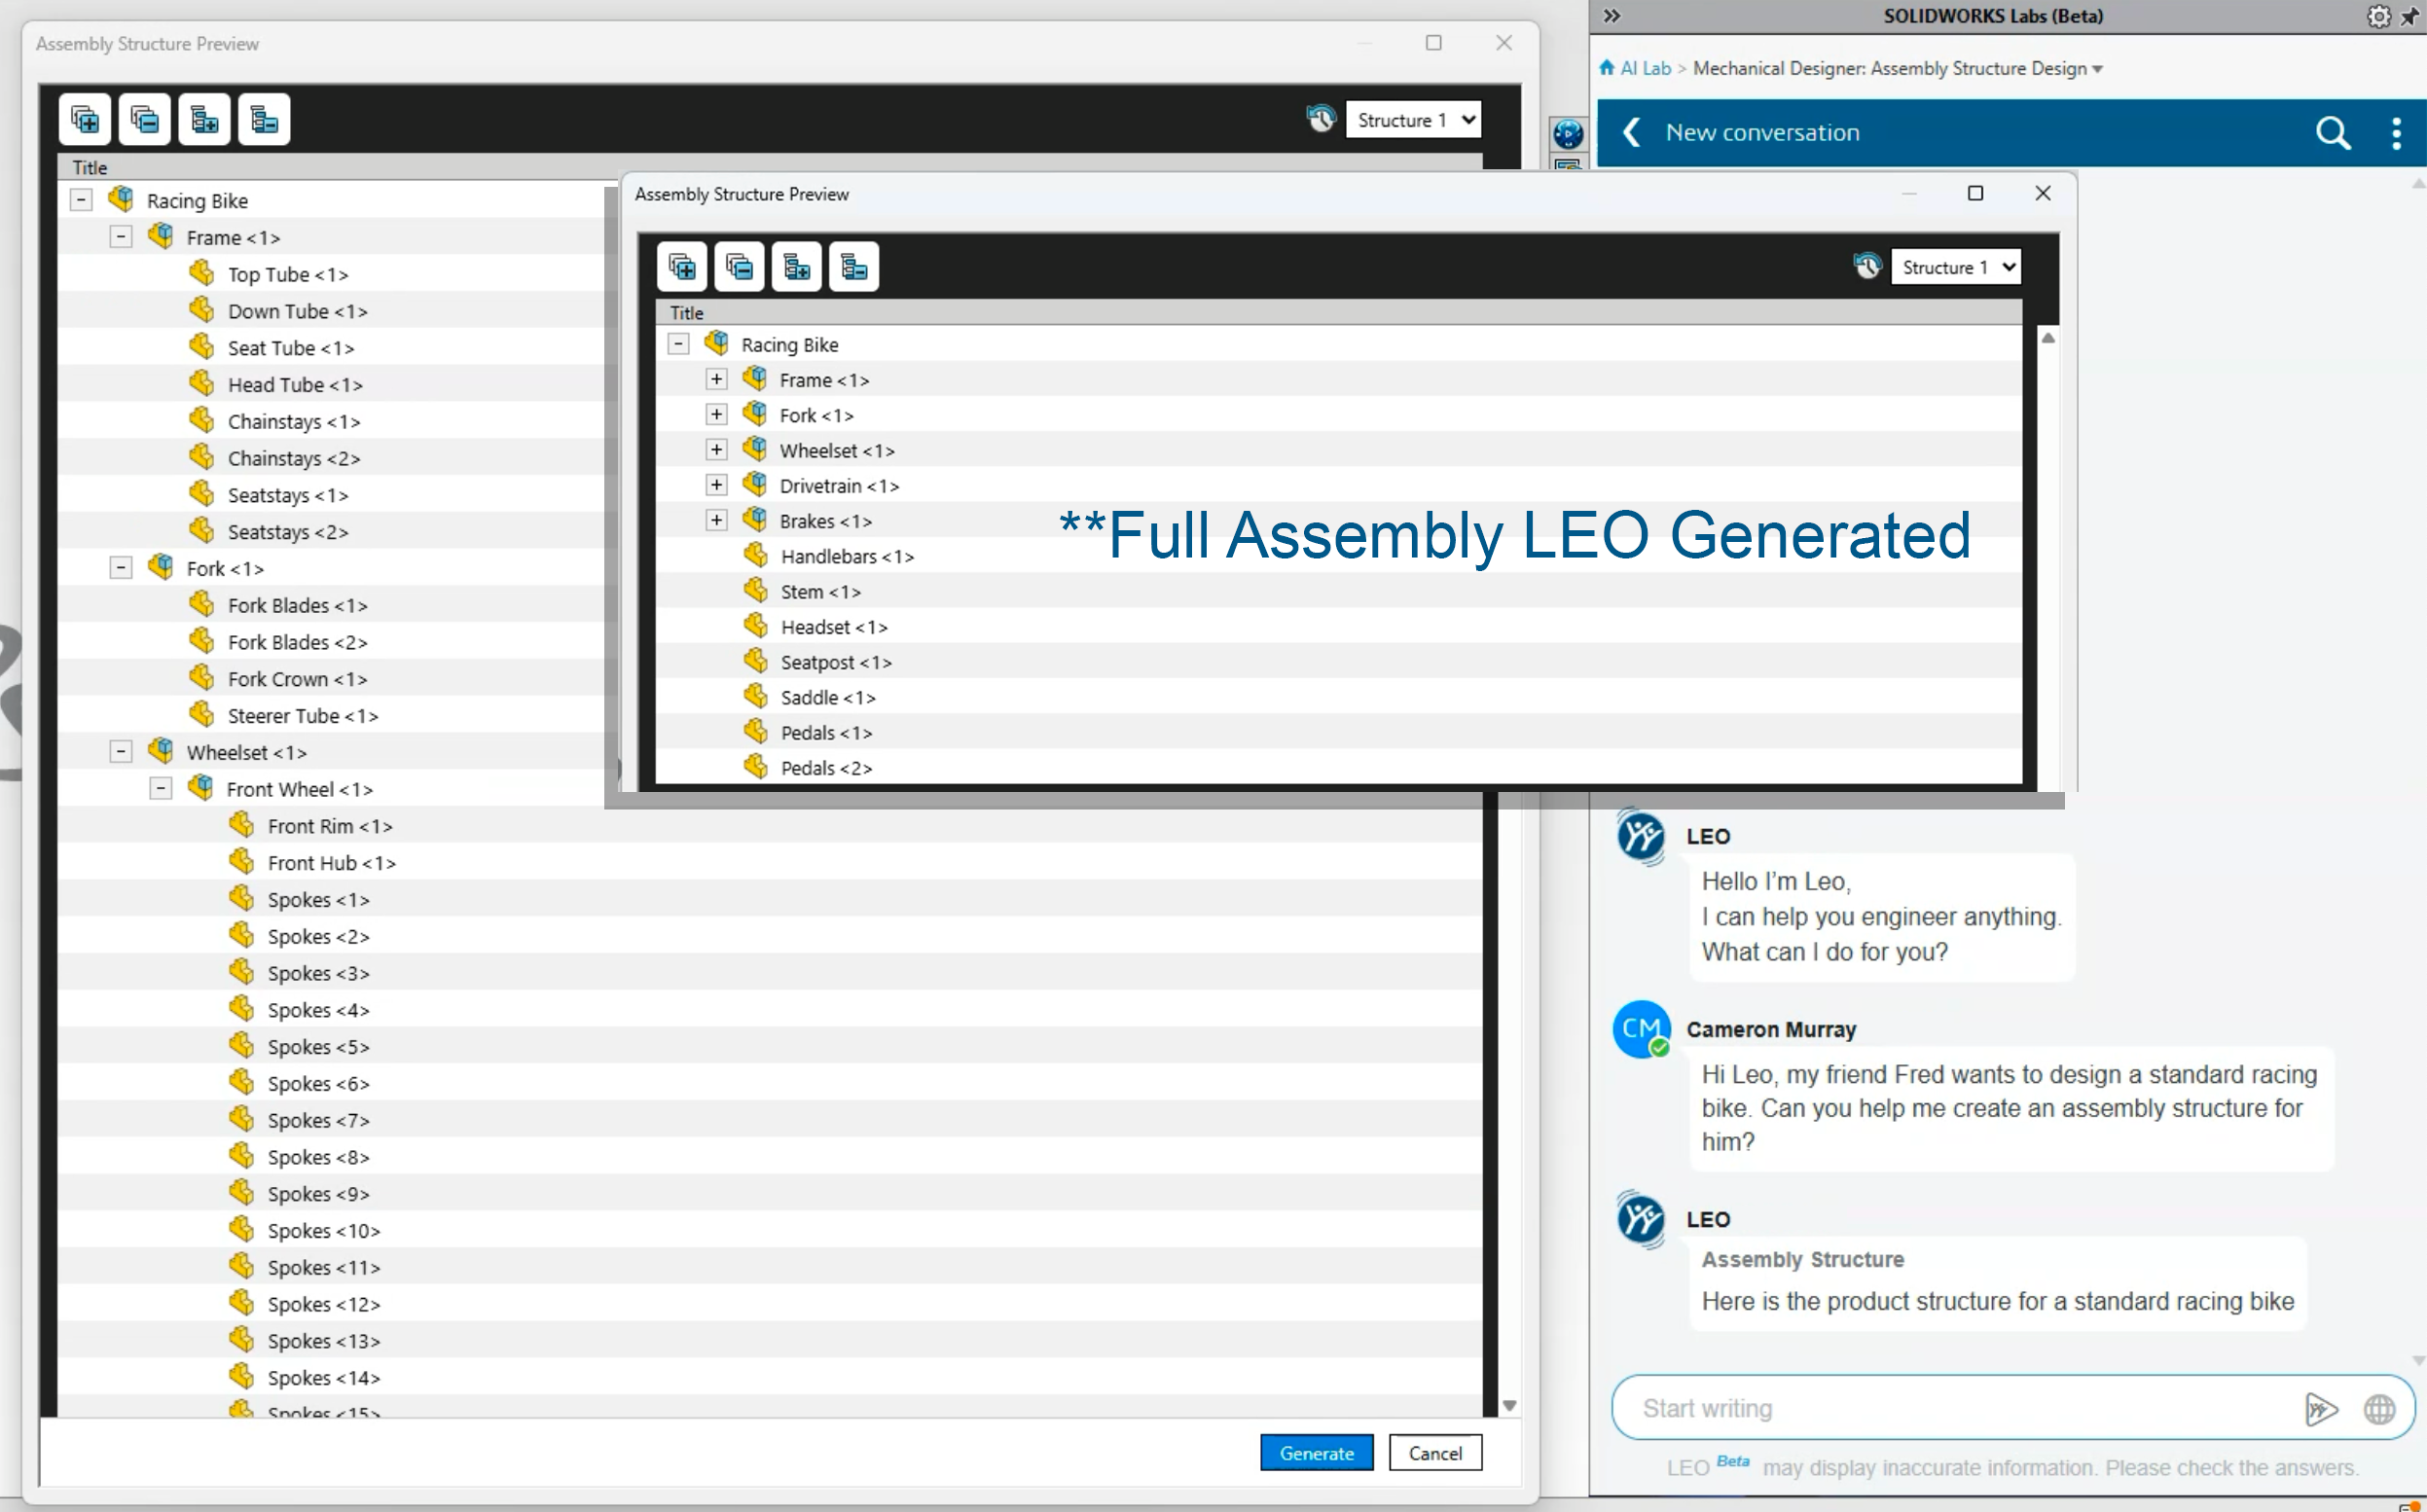
Task: Open SOLIDWORKS Labs settings gear
Action: click(x=2378, y=16)
